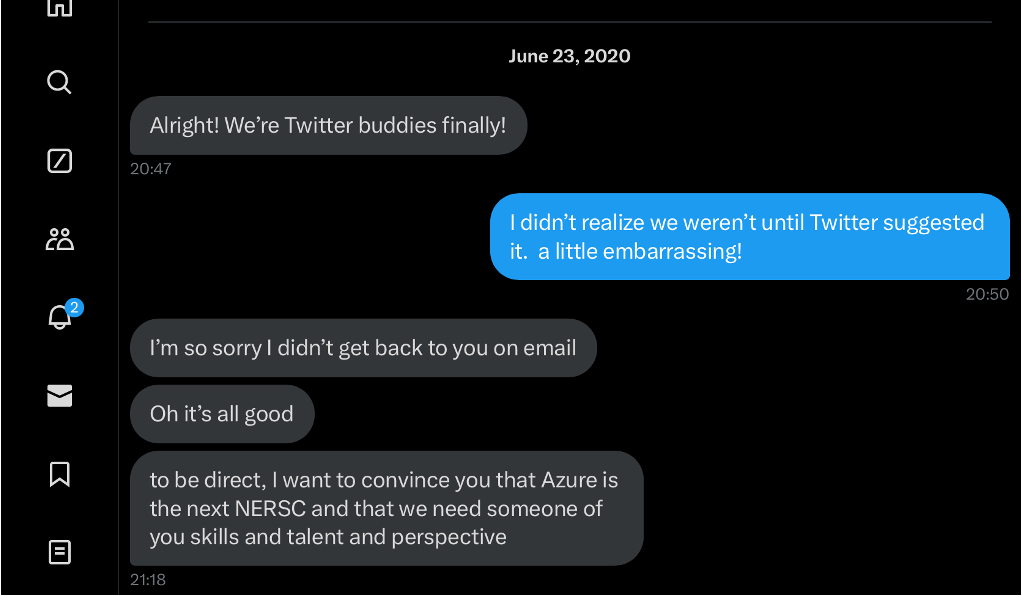The height and width of the screenshot is (596, 1022).
Task: Click the 'I'm so sorry' email message bubble
Action: (x=363, y=348)
